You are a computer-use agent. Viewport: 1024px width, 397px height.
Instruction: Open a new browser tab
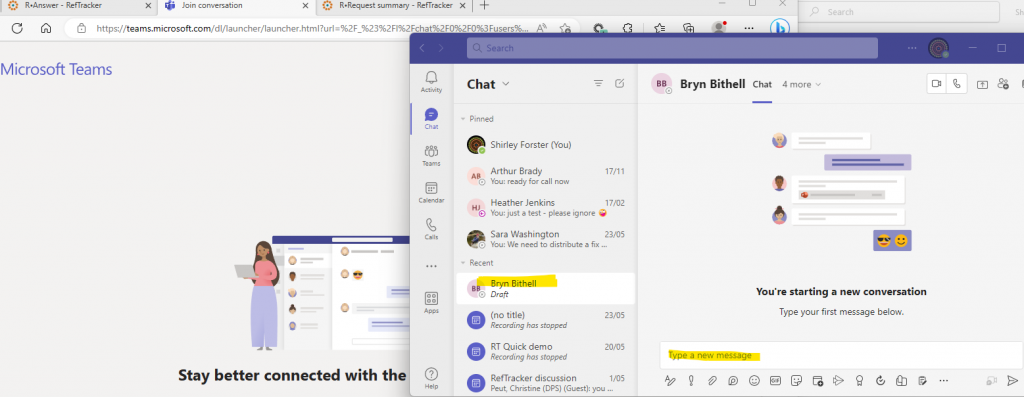[484, 5]
